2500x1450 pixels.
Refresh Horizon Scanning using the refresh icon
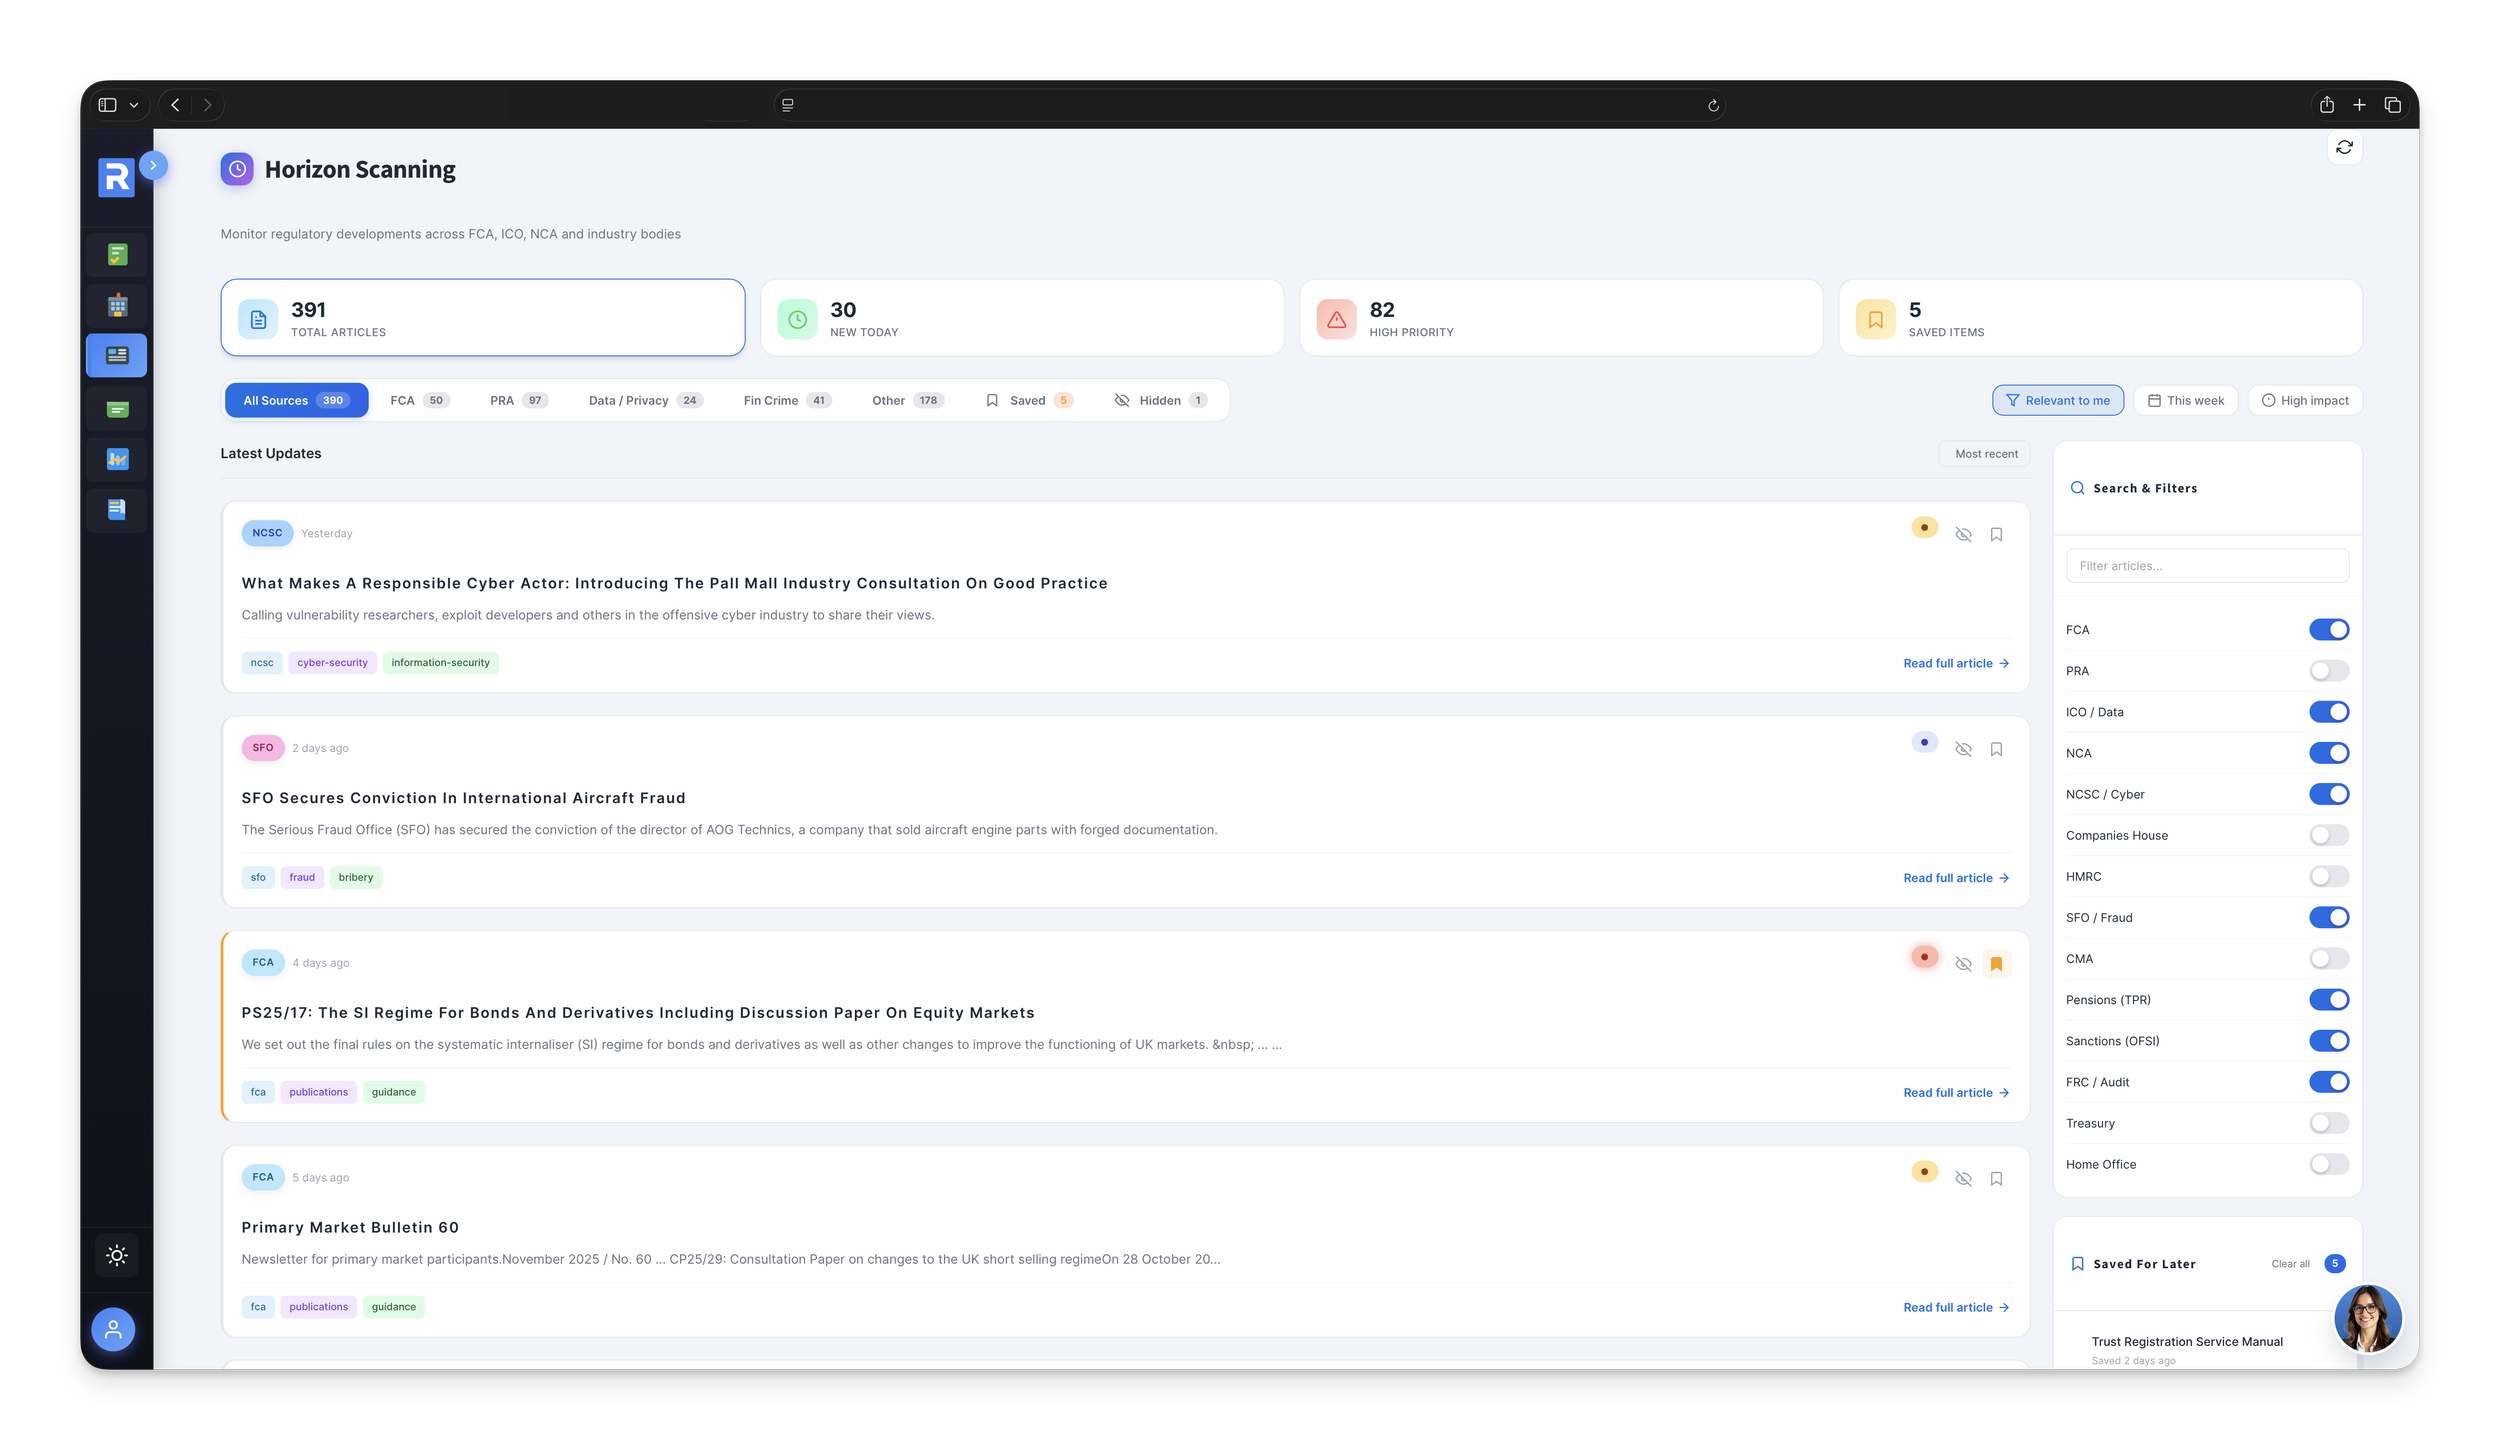tap(2345, 147)
